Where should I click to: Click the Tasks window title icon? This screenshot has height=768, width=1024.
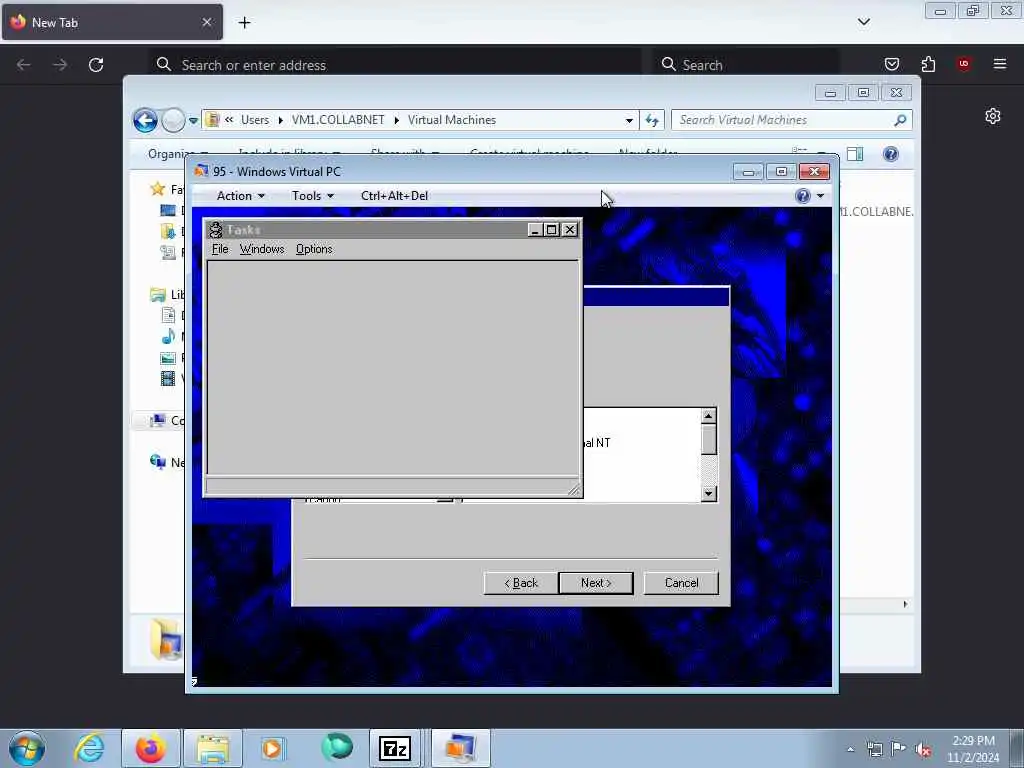pyautogui.click(x=216, y=230)
